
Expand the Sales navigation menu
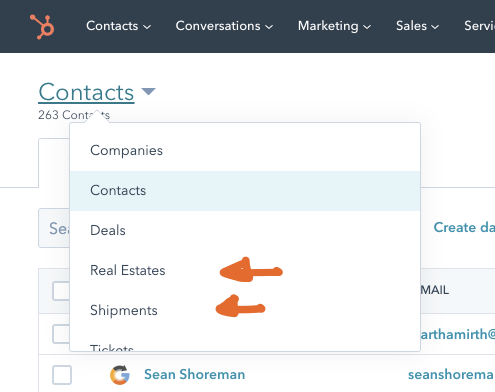point(417,26)
